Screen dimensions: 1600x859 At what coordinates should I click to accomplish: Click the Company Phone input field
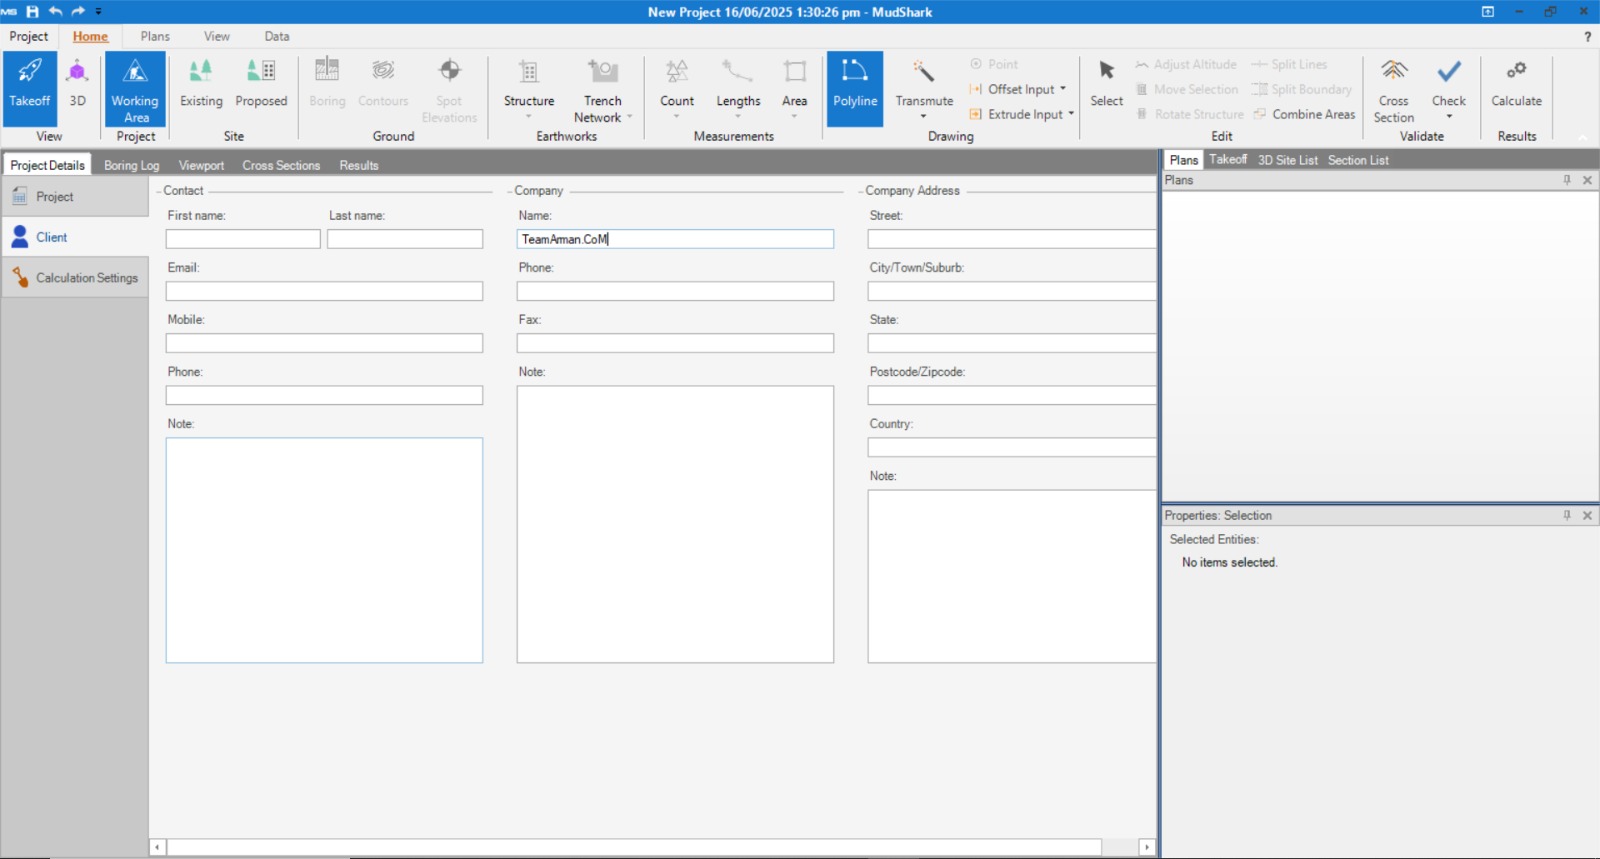pyautogui.click(x=675, y=291)
